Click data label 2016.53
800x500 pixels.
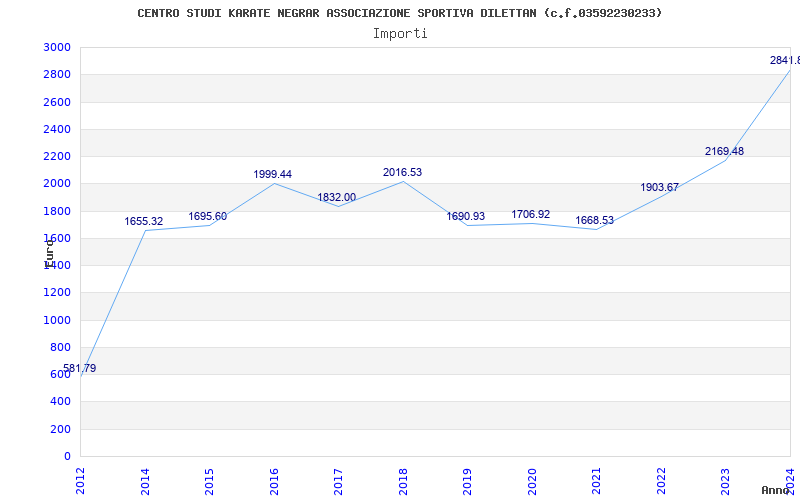point(403,172)
